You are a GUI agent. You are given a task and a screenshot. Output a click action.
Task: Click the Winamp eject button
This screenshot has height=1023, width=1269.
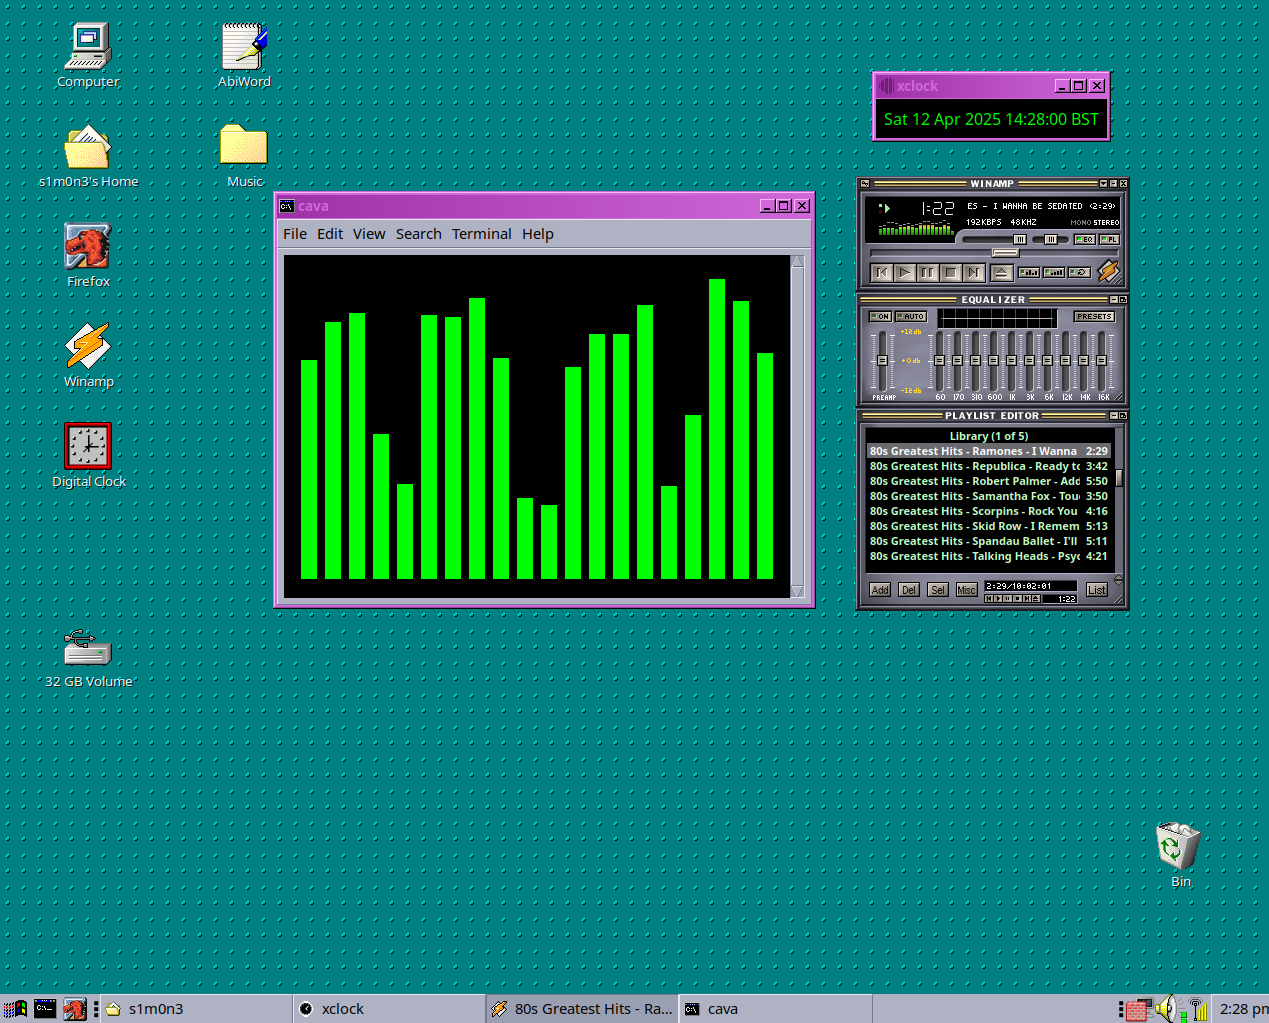(x=1001, y=272)
